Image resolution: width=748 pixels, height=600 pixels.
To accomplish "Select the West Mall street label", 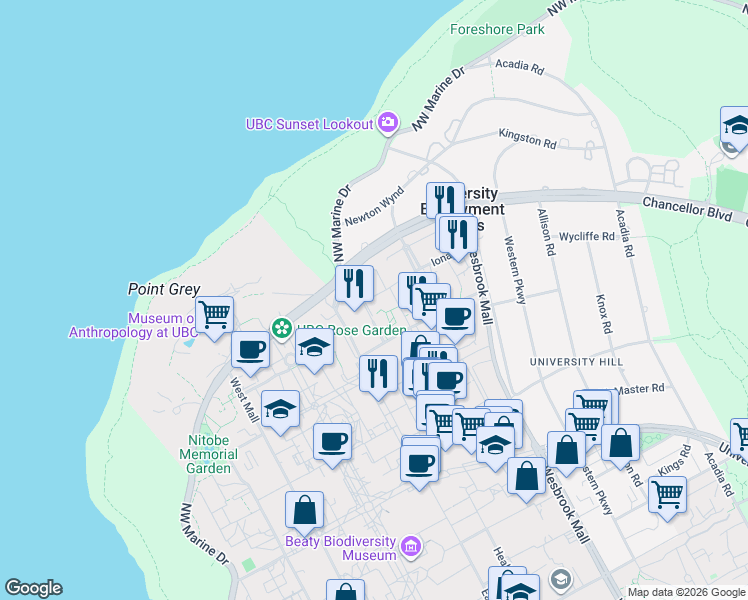I will [x=245, y=400].
